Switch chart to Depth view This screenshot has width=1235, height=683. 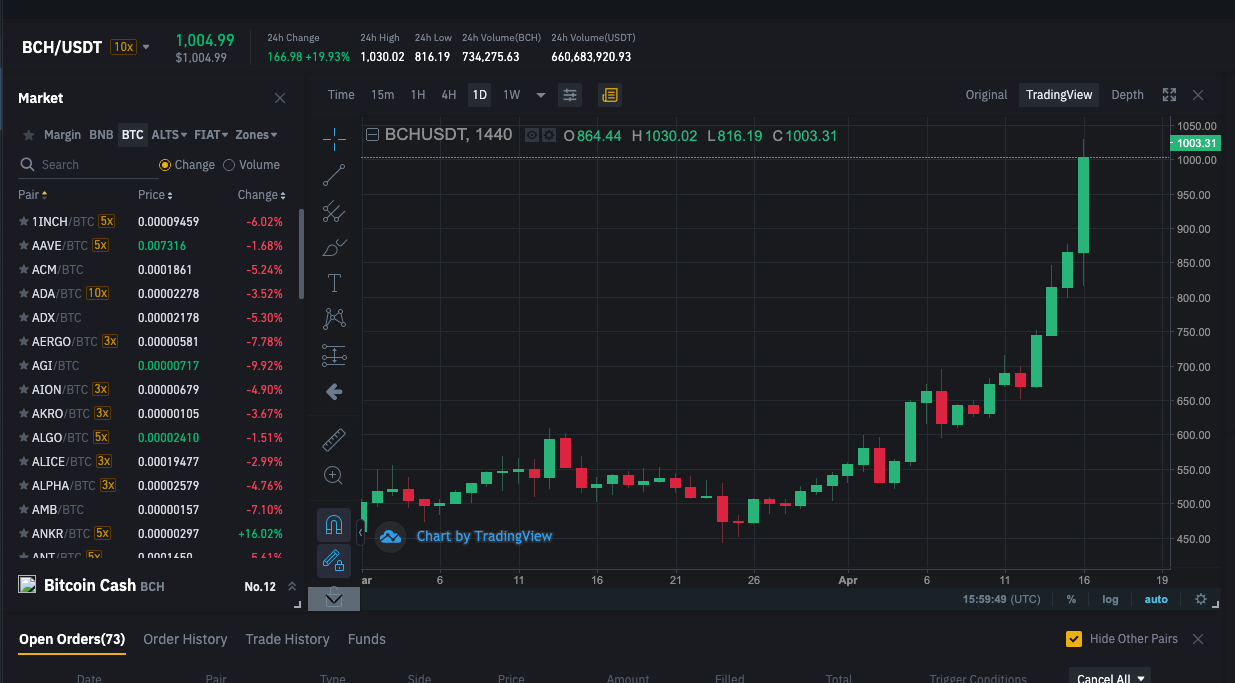[x=1127, y=95]
